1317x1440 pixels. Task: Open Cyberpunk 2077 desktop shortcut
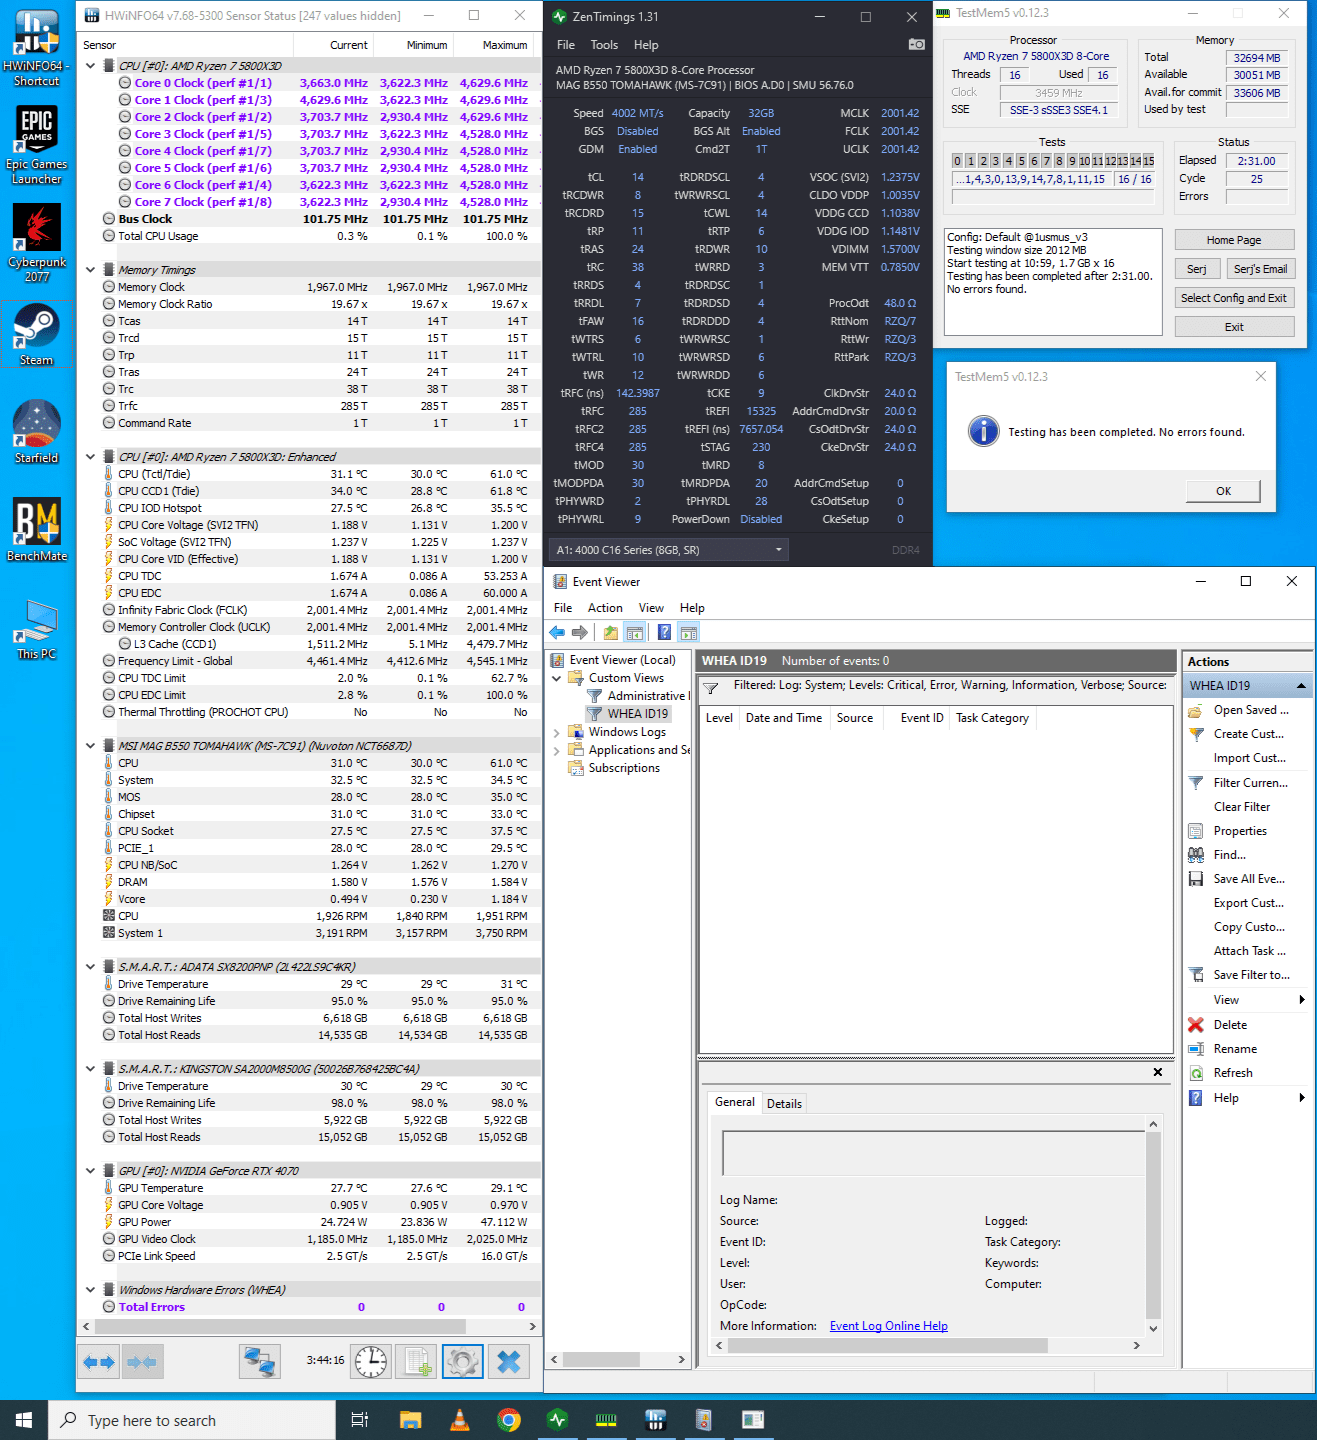pyautogui.click(x=37, y=243)
